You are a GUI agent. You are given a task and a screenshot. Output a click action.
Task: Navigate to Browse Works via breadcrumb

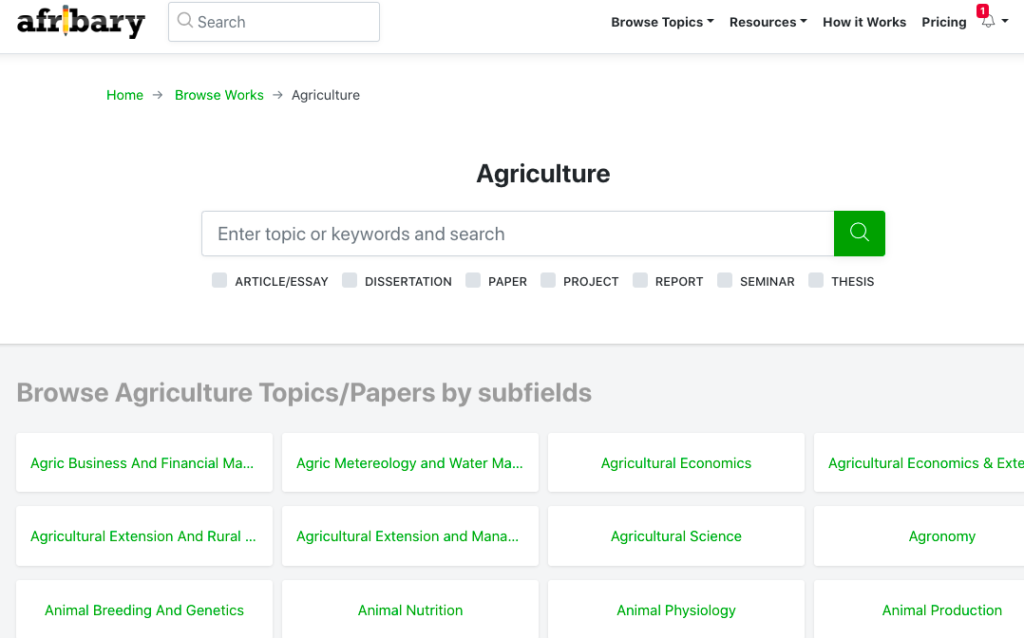(219, 95)
